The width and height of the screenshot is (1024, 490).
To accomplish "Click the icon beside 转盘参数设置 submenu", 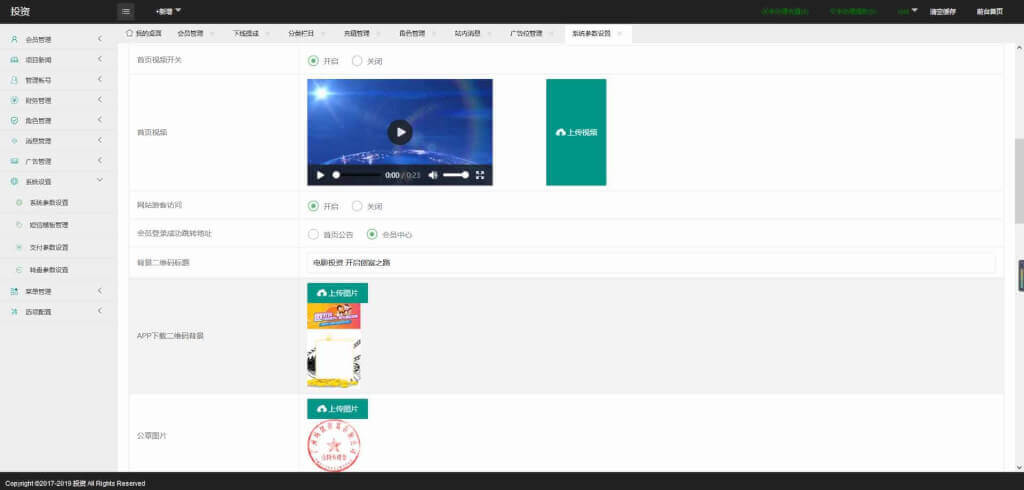I will point(19,269).
